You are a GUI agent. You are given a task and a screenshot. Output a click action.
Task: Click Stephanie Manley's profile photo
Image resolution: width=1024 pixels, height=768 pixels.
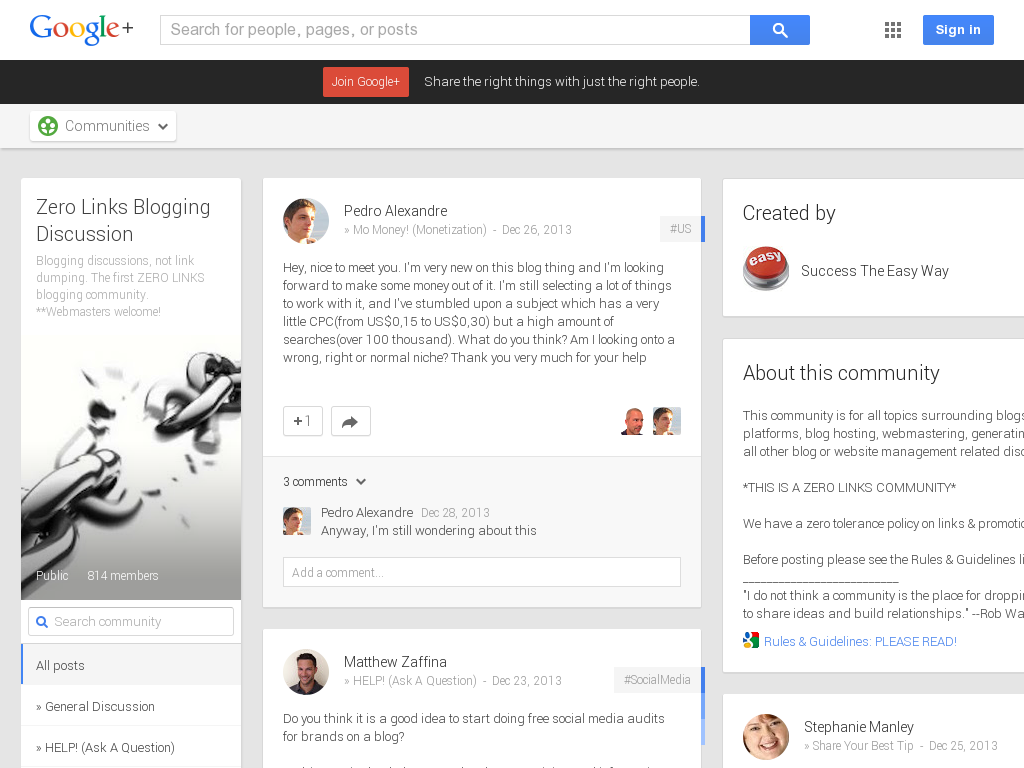(x=766, y=737)
